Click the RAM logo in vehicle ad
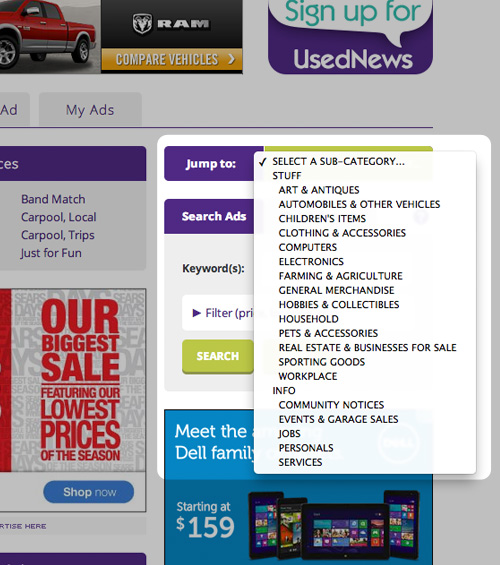The image size is (500, 565). 171,24
